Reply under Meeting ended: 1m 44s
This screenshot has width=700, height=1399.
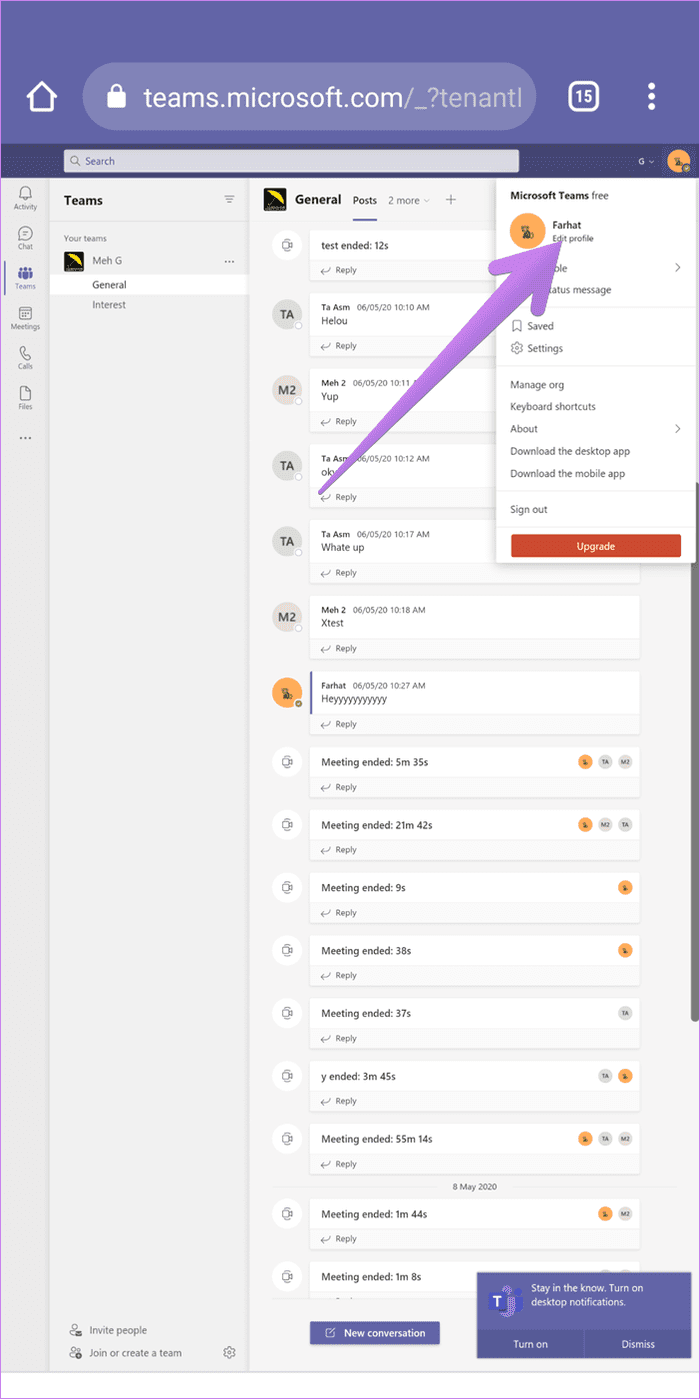pyautogui.click(x=339, y=1239)
